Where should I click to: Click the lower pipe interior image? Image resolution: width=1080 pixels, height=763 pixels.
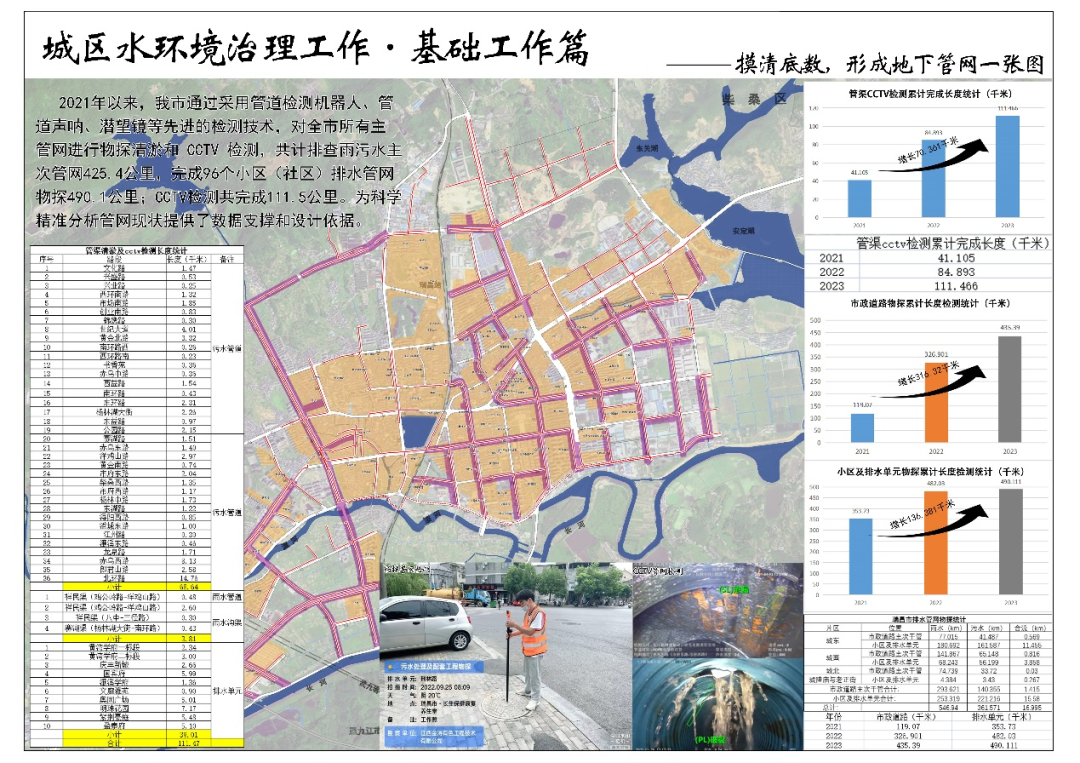718,704
